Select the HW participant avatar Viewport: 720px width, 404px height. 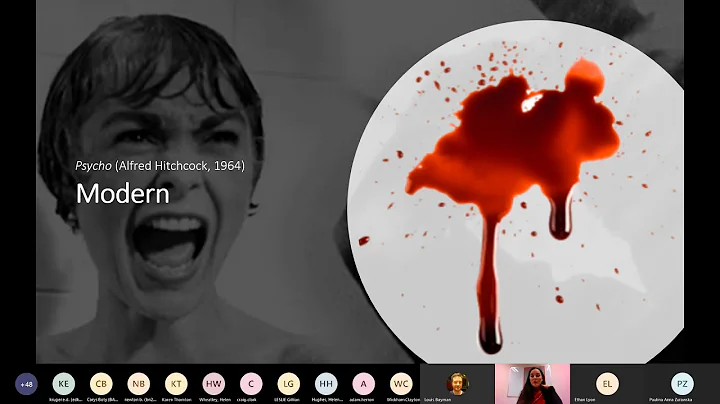[x=214, y=384]
